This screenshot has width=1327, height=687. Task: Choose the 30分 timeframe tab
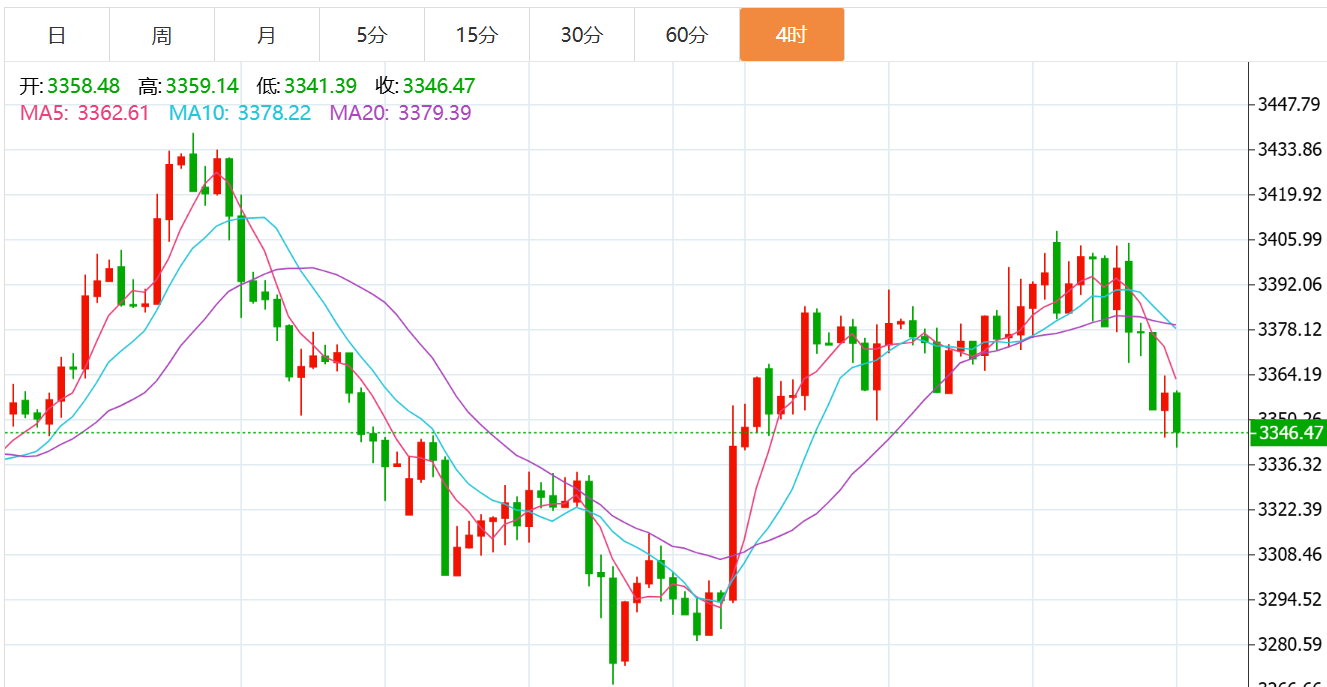click(x=581, y=35)
